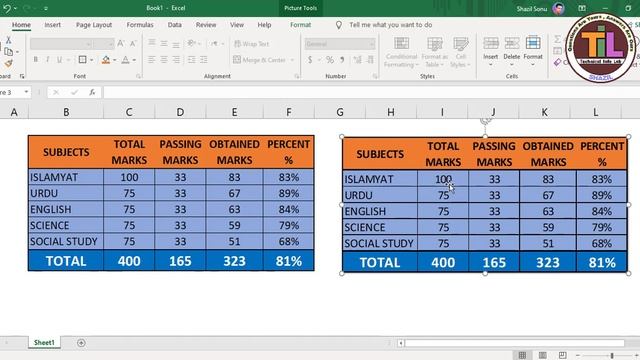Click the Orientation text angle icon

[x=191, y=43]
